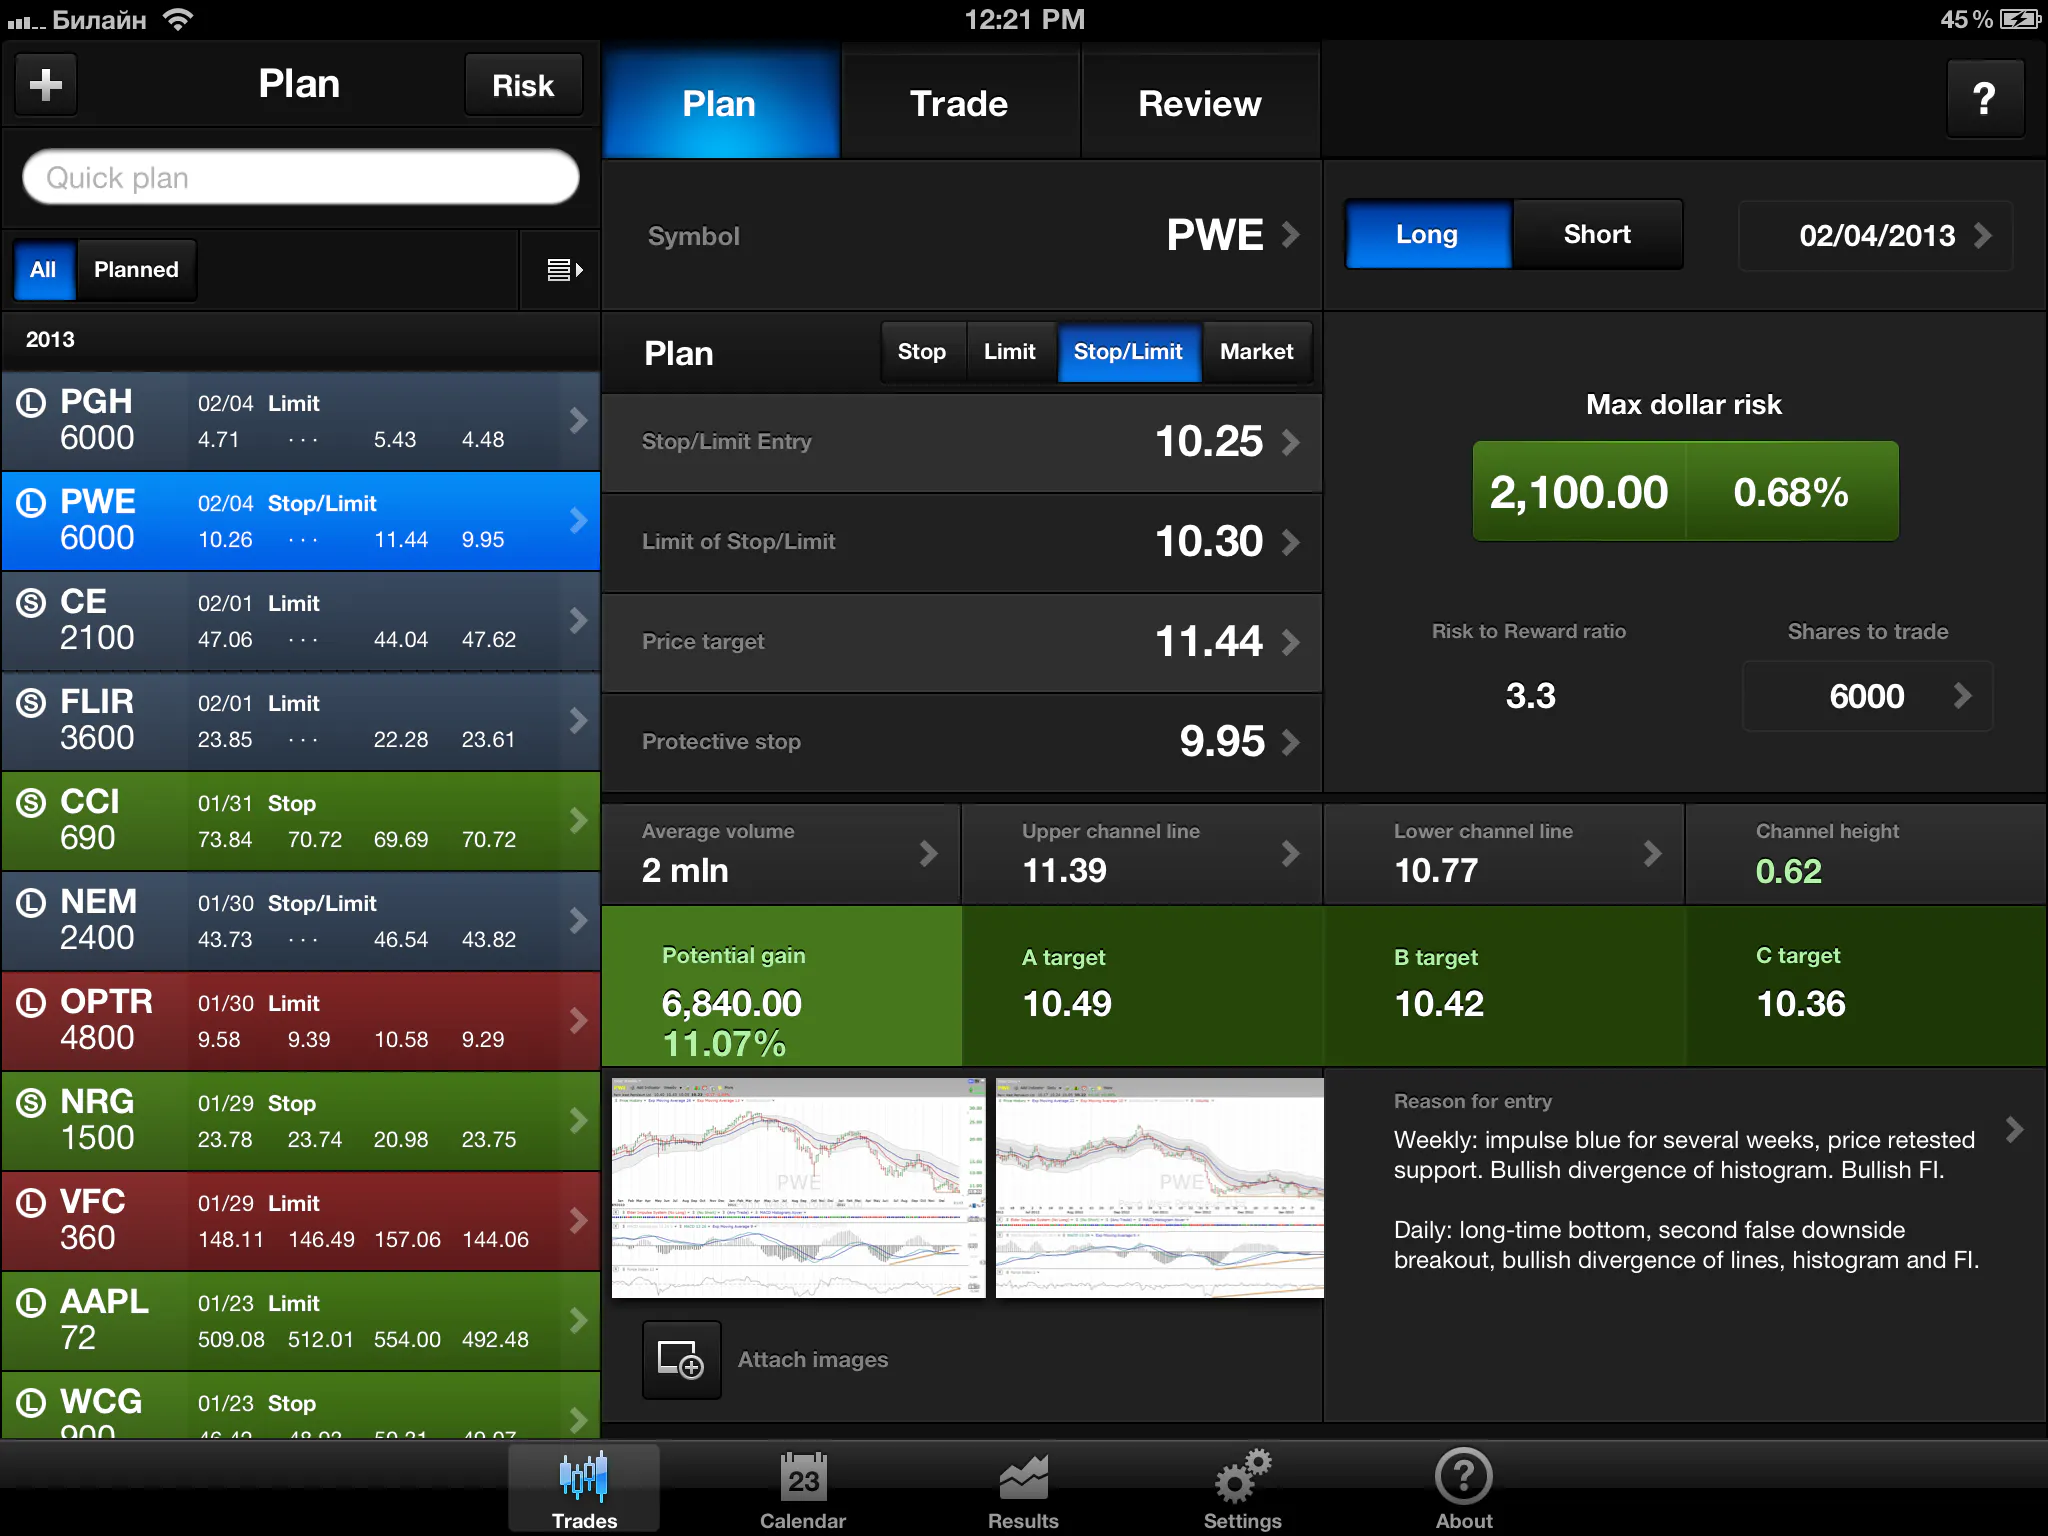Click the S icon on FLIR row
This screenshot has height=1536, width=2048.
[x=32, y=702]
